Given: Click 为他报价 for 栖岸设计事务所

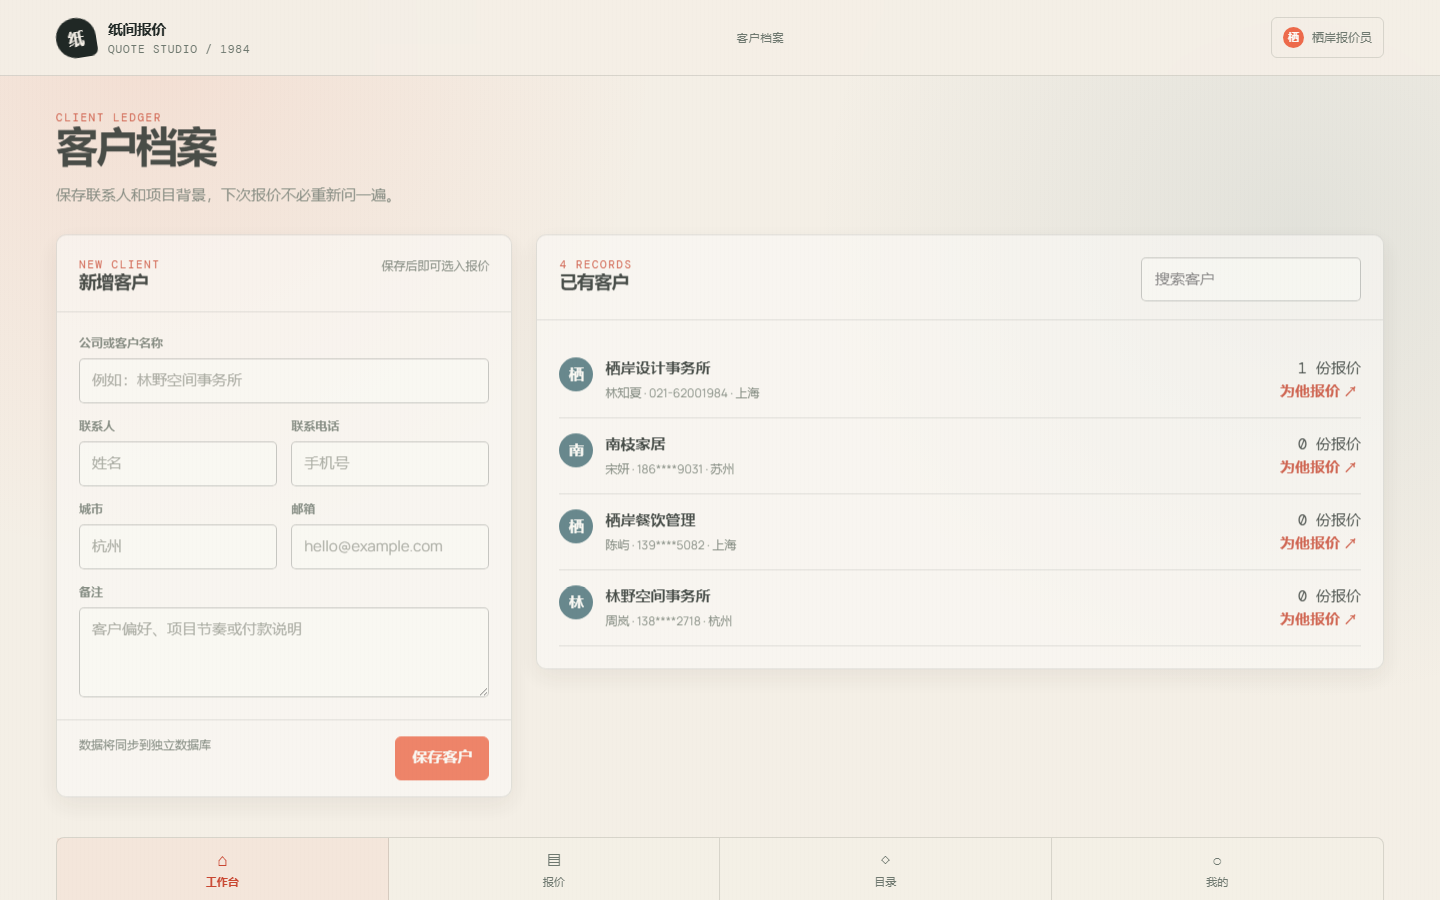Looking at the screenshot, I should 1318,391.
